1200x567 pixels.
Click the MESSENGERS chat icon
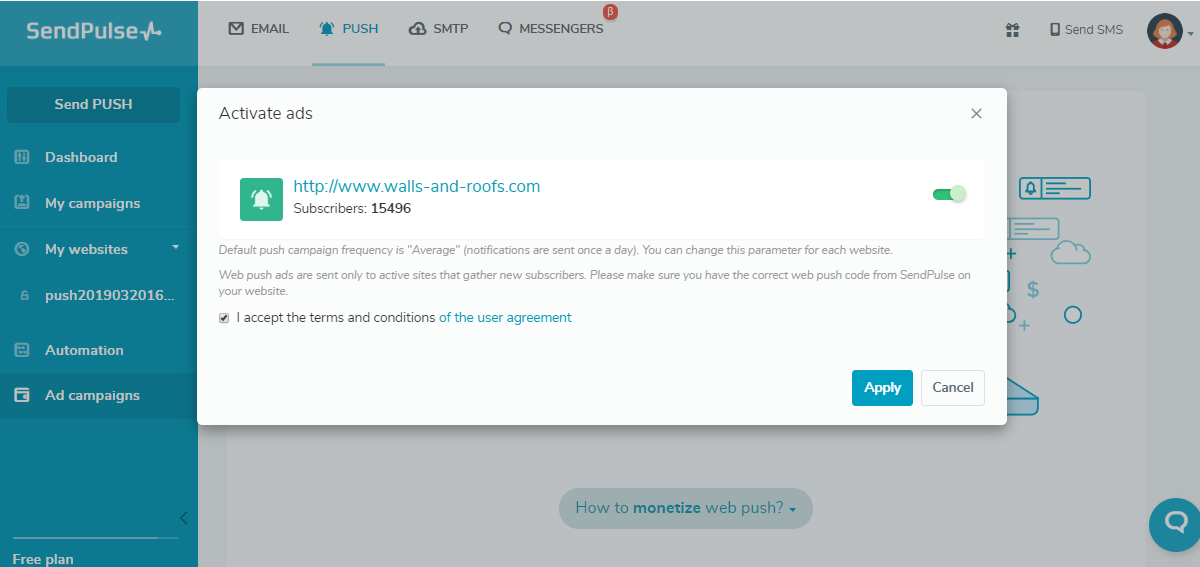[x=505, y=29]
